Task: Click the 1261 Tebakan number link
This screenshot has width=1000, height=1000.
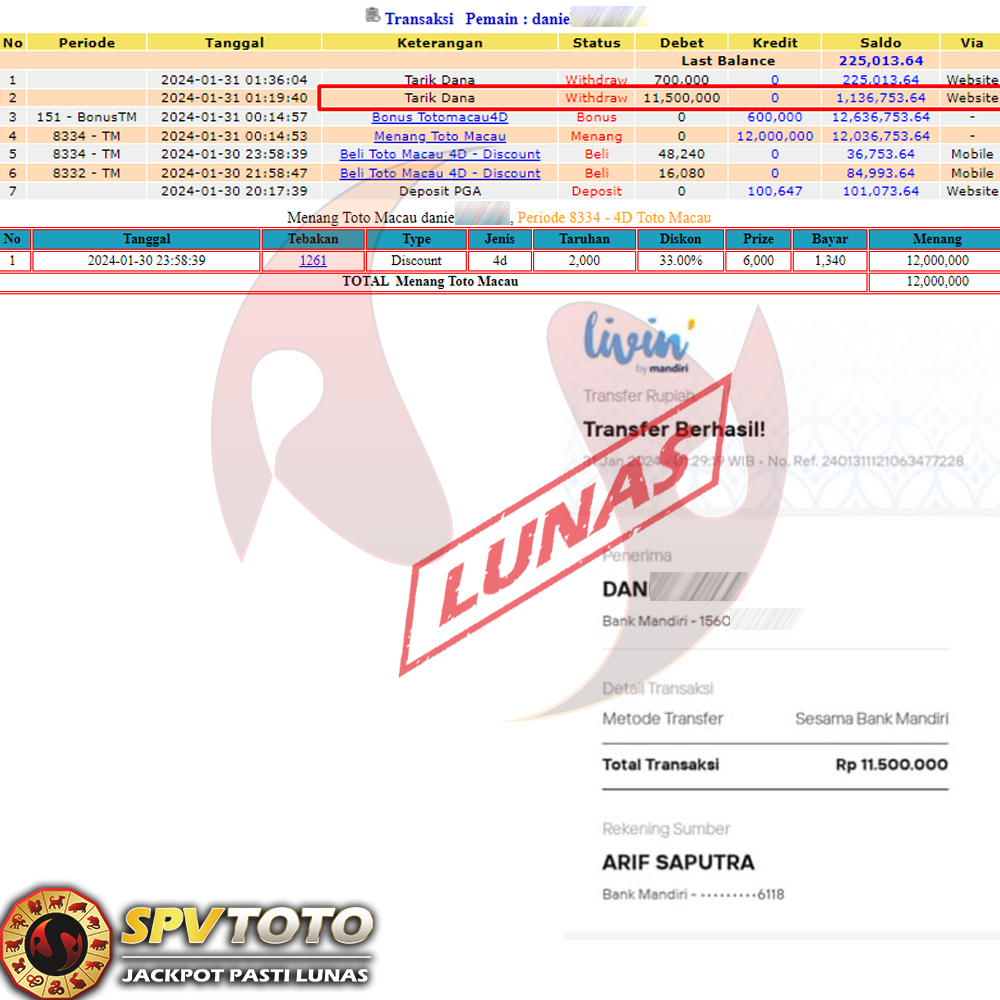Action: point(313,261)
